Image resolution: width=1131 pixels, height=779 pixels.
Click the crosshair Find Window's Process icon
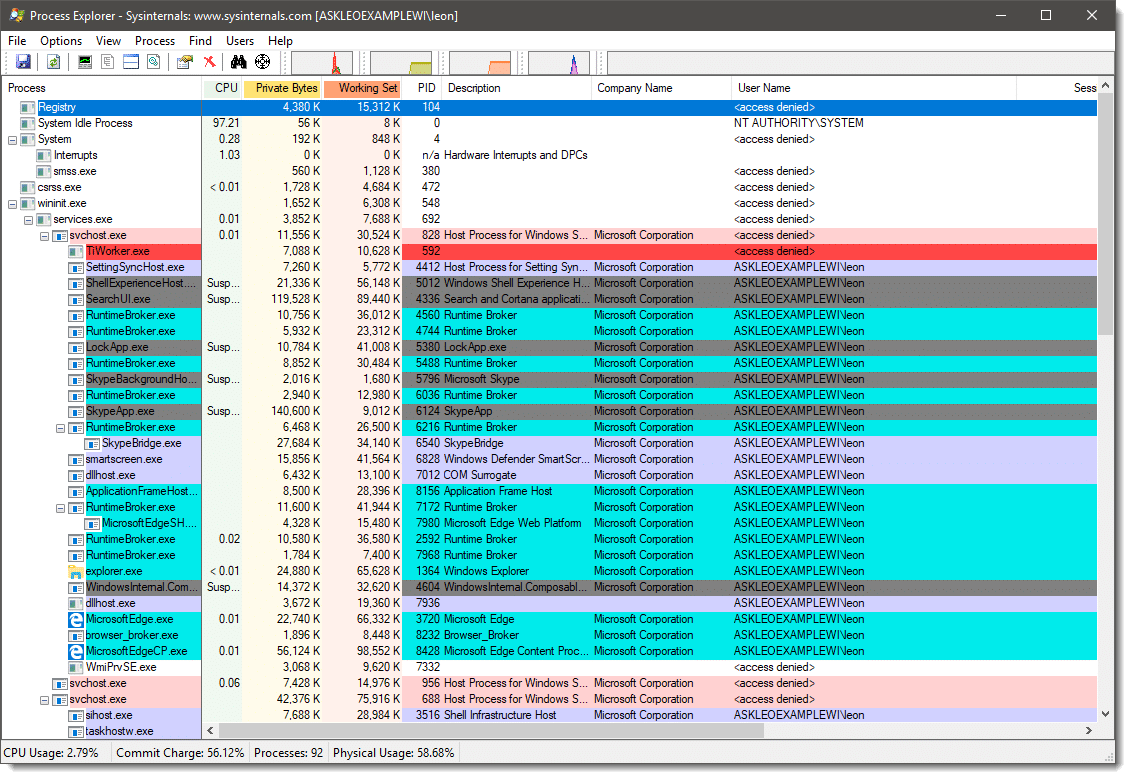point(263,62)
